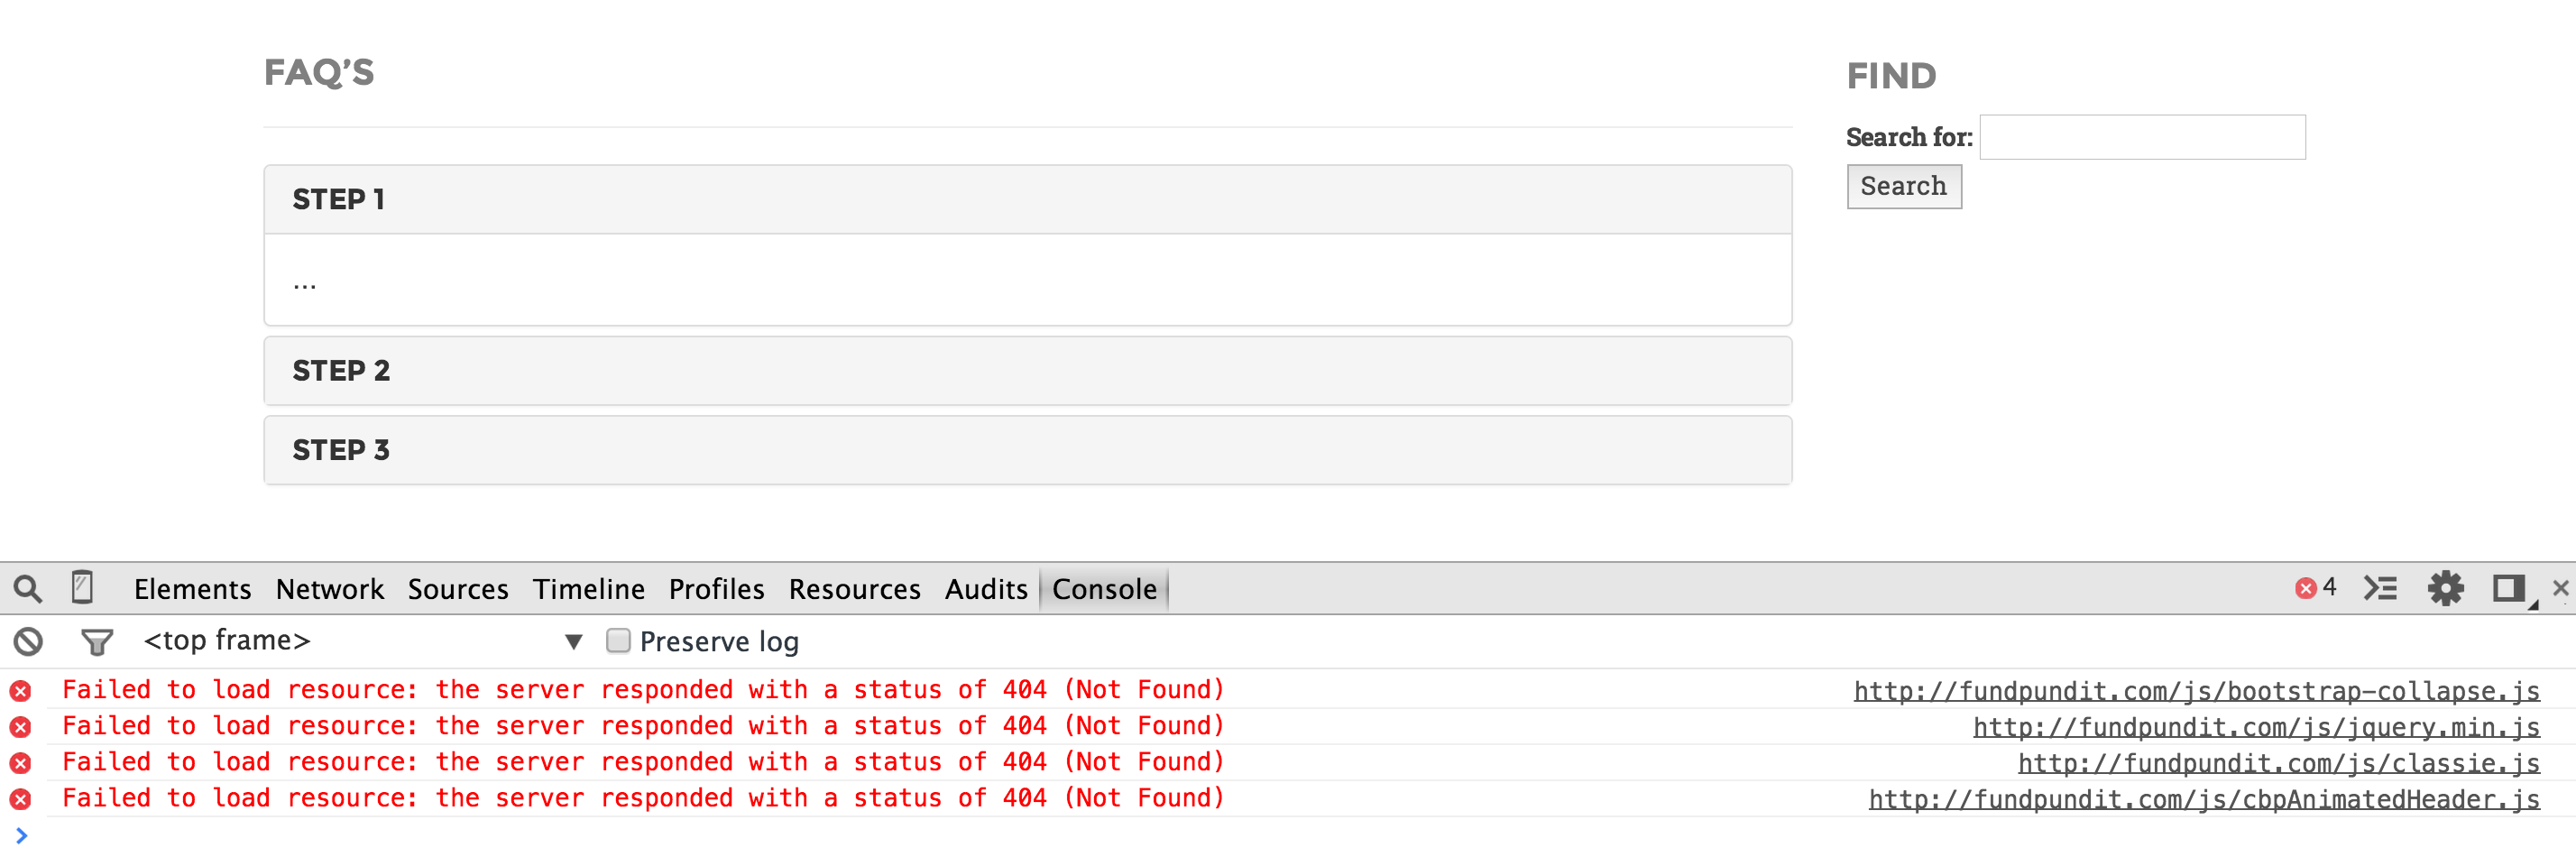The image size is (2576, 866).
Task: Click error icon beside jquery.min.js message
Action: 21,727
